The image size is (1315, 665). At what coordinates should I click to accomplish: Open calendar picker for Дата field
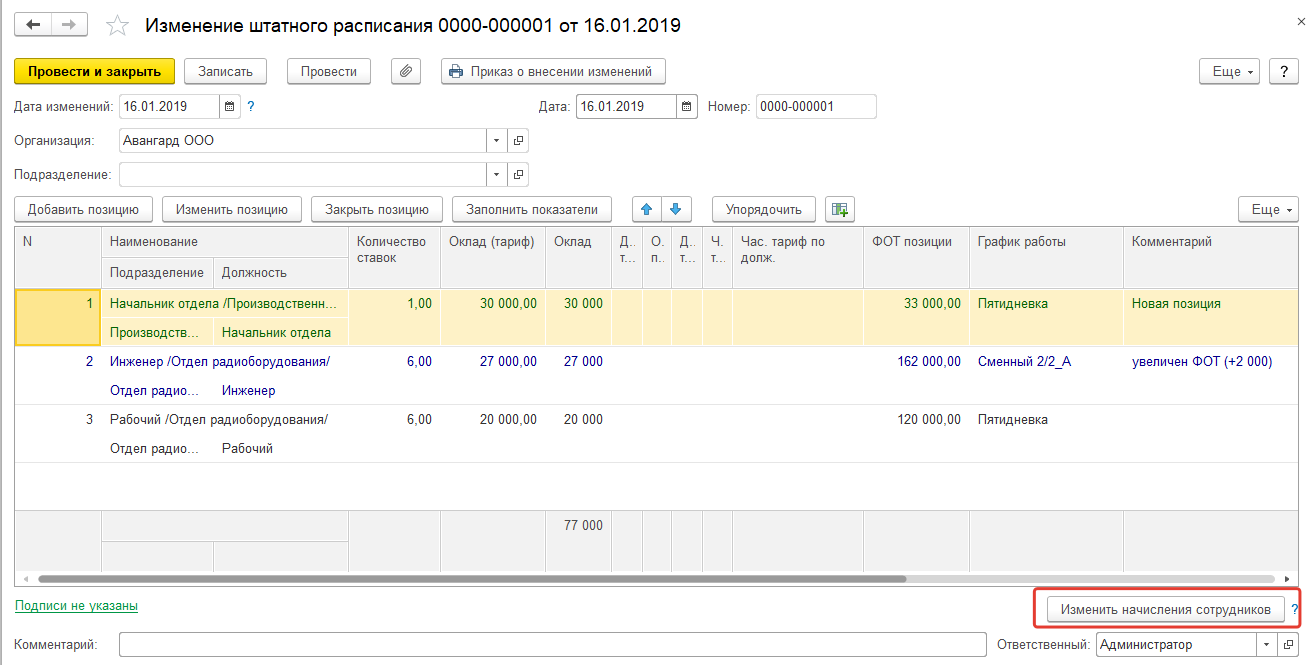(686, 106)
